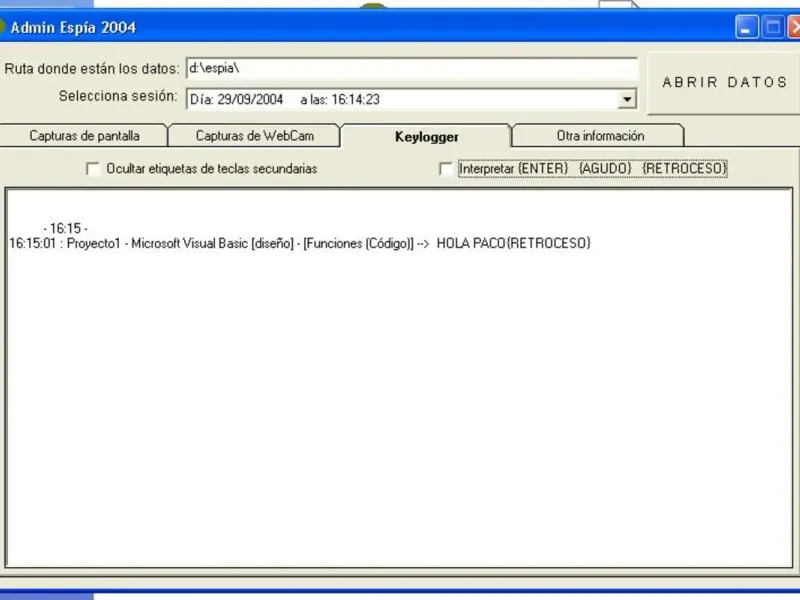Viewport: 800px width, 600px height.
Task: Select the Keylogger tab
Action: tap(427, 136)
